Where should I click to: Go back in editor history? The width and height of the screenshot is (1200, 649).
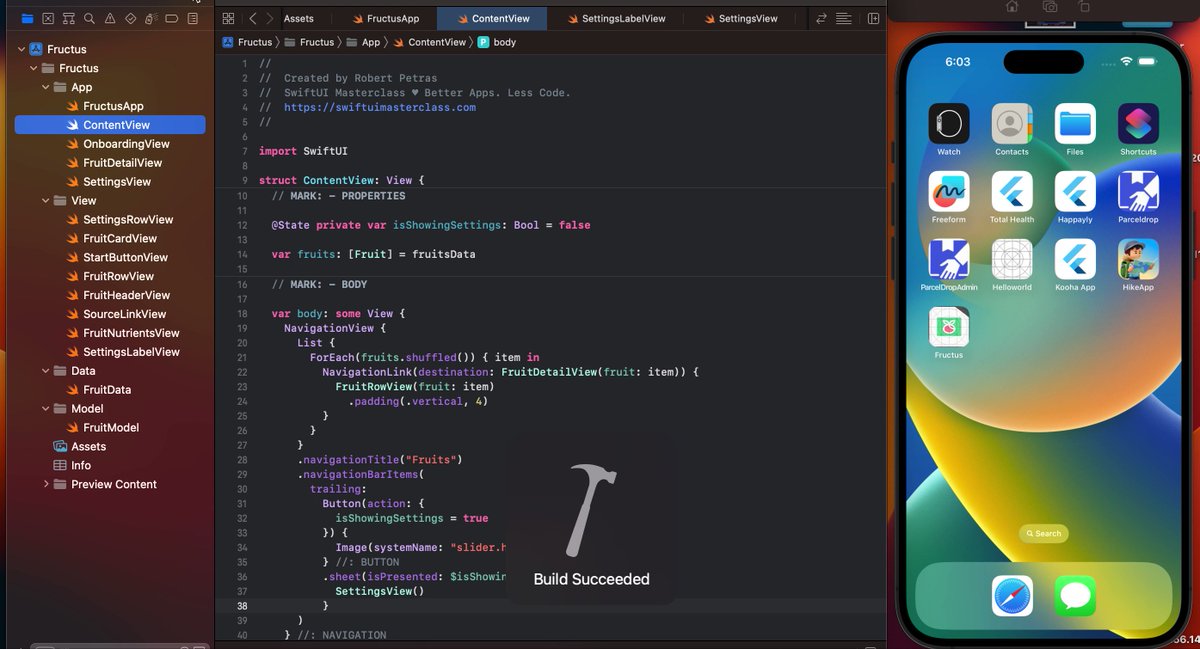(x=253, y=18)
